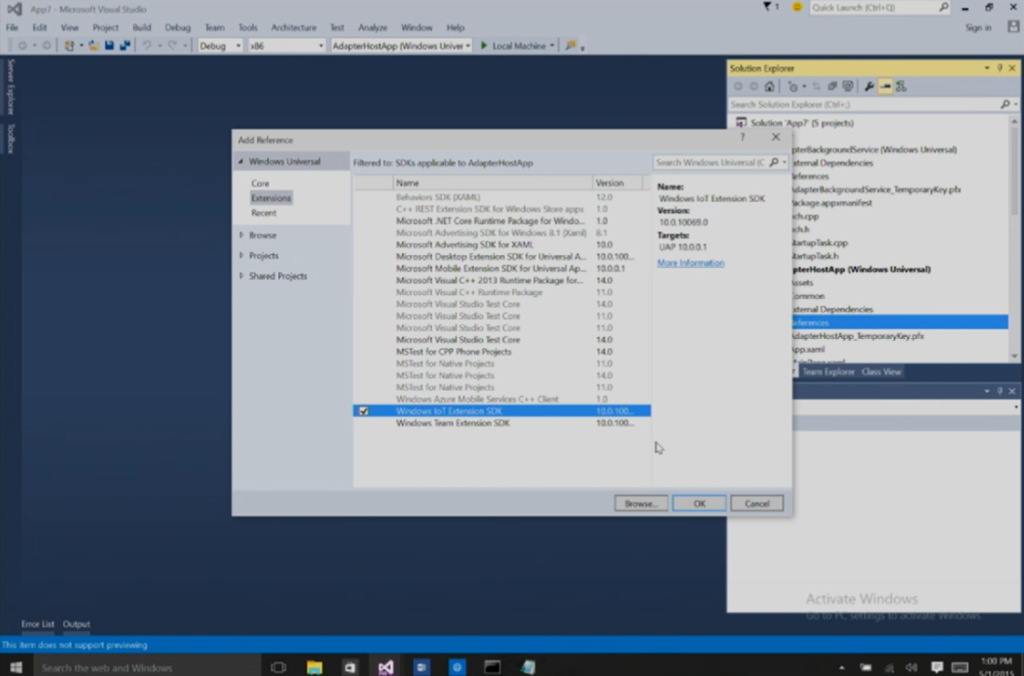Select Core under Windows Universal

(x=260, y=184)
